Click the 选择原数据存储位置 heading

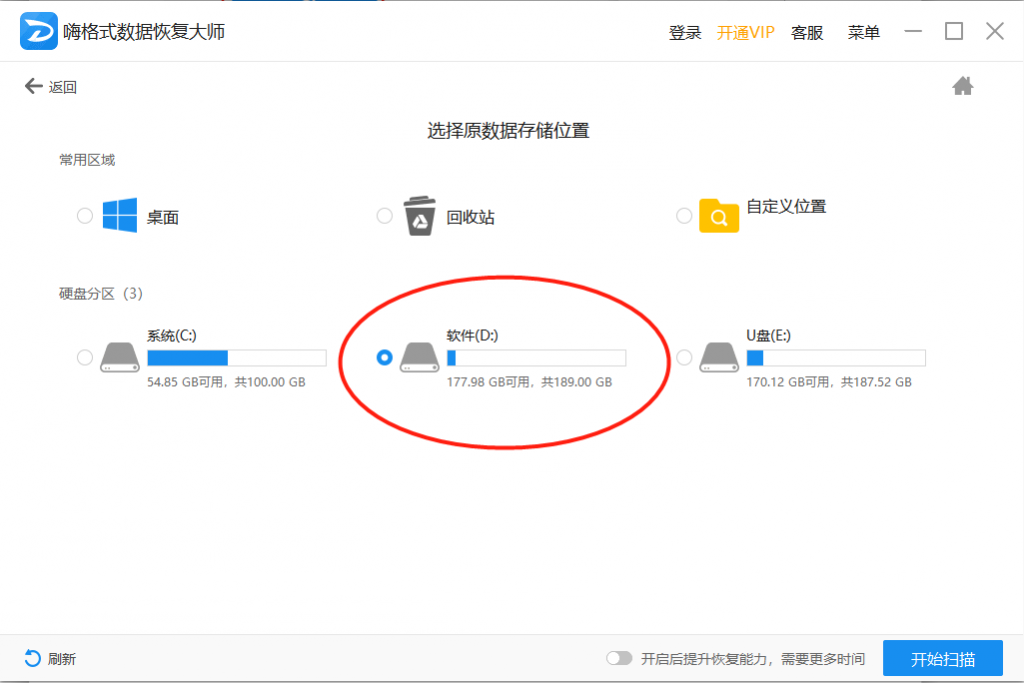point(508,131)
